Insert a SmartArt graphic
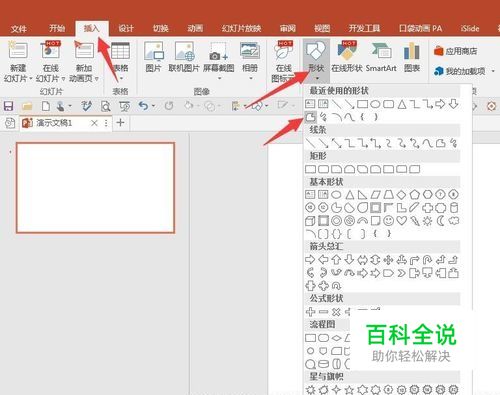The height and width of the screenshot is (395, 500). pos(381,57)
